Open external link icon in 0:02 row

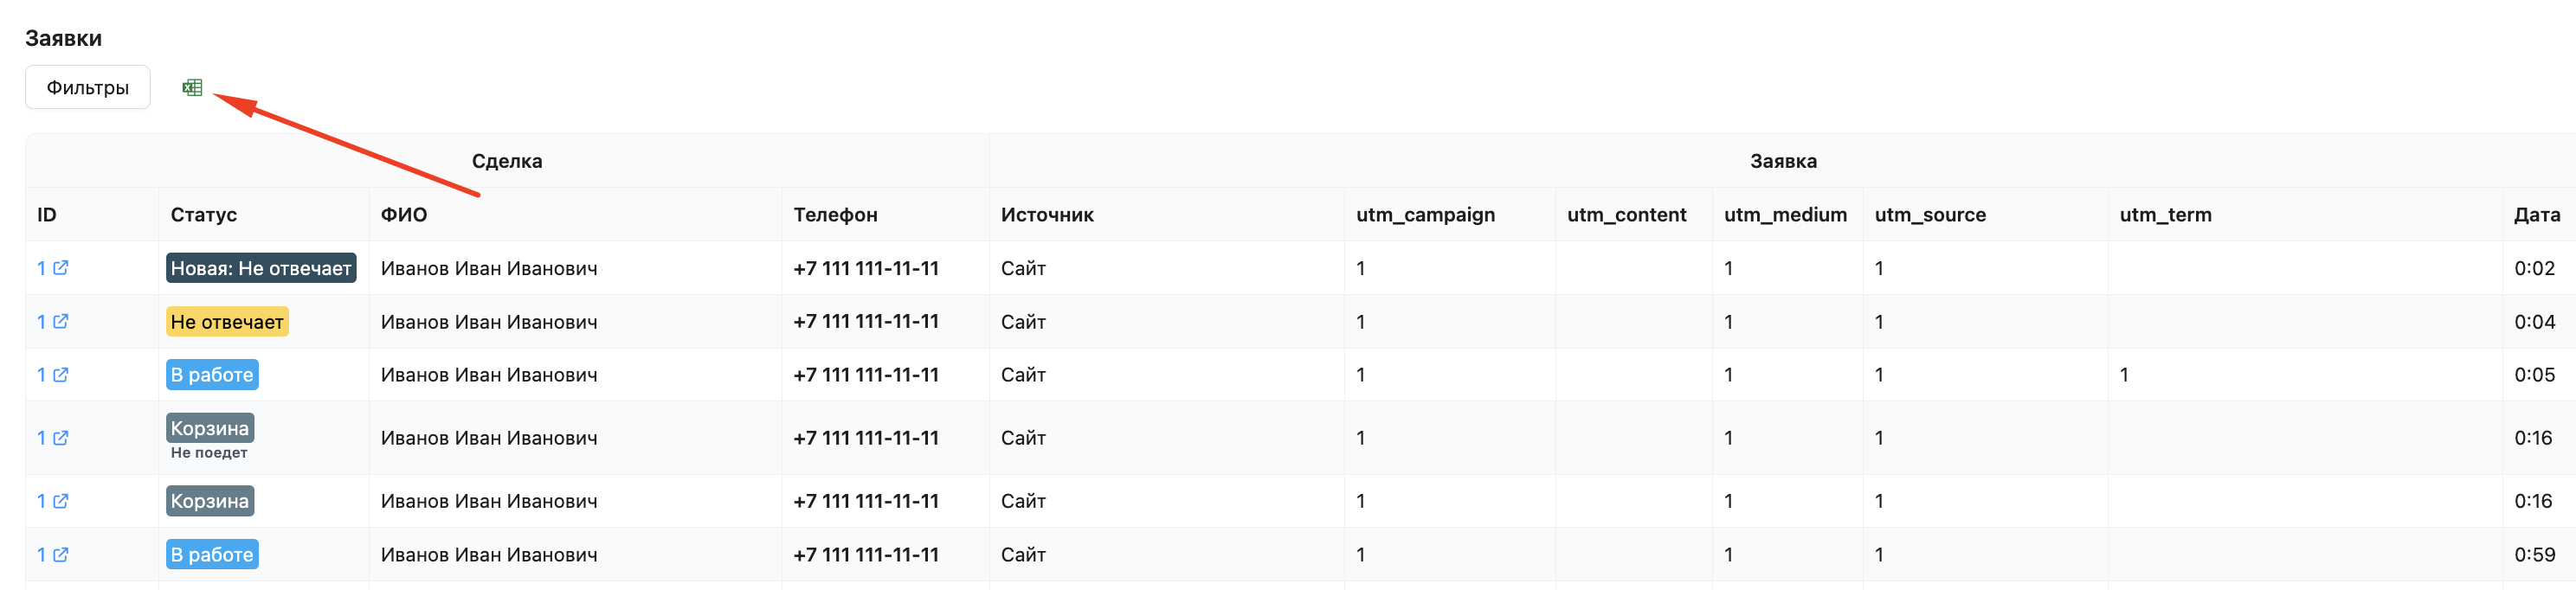coord(61,268)
